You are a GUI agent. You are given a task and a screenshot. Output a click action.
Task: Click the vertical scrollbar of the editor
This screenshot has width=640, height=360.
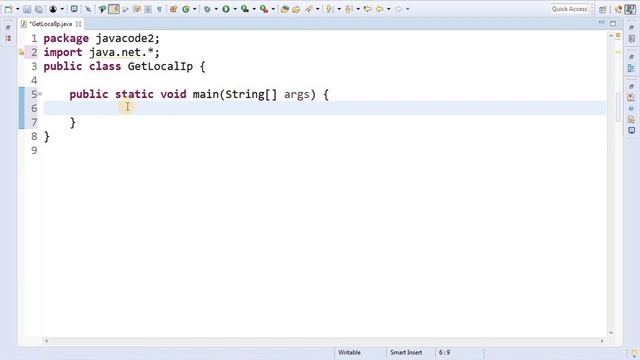pos(611,184)
